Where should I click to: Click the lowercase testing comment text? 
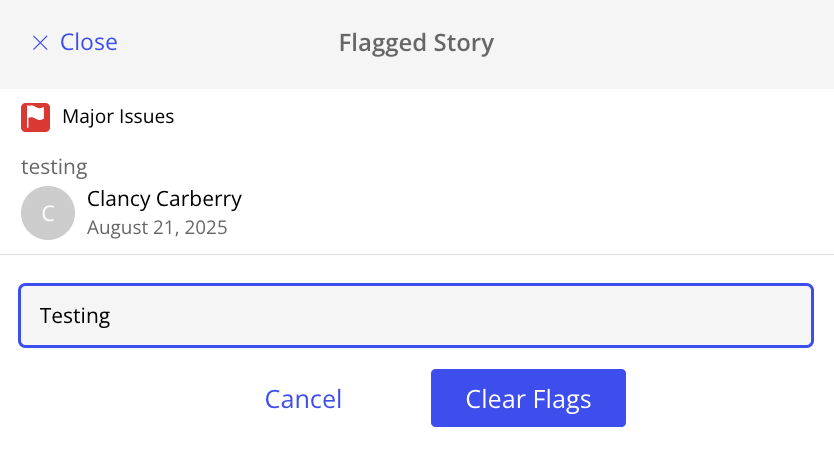tap(54, 167)
